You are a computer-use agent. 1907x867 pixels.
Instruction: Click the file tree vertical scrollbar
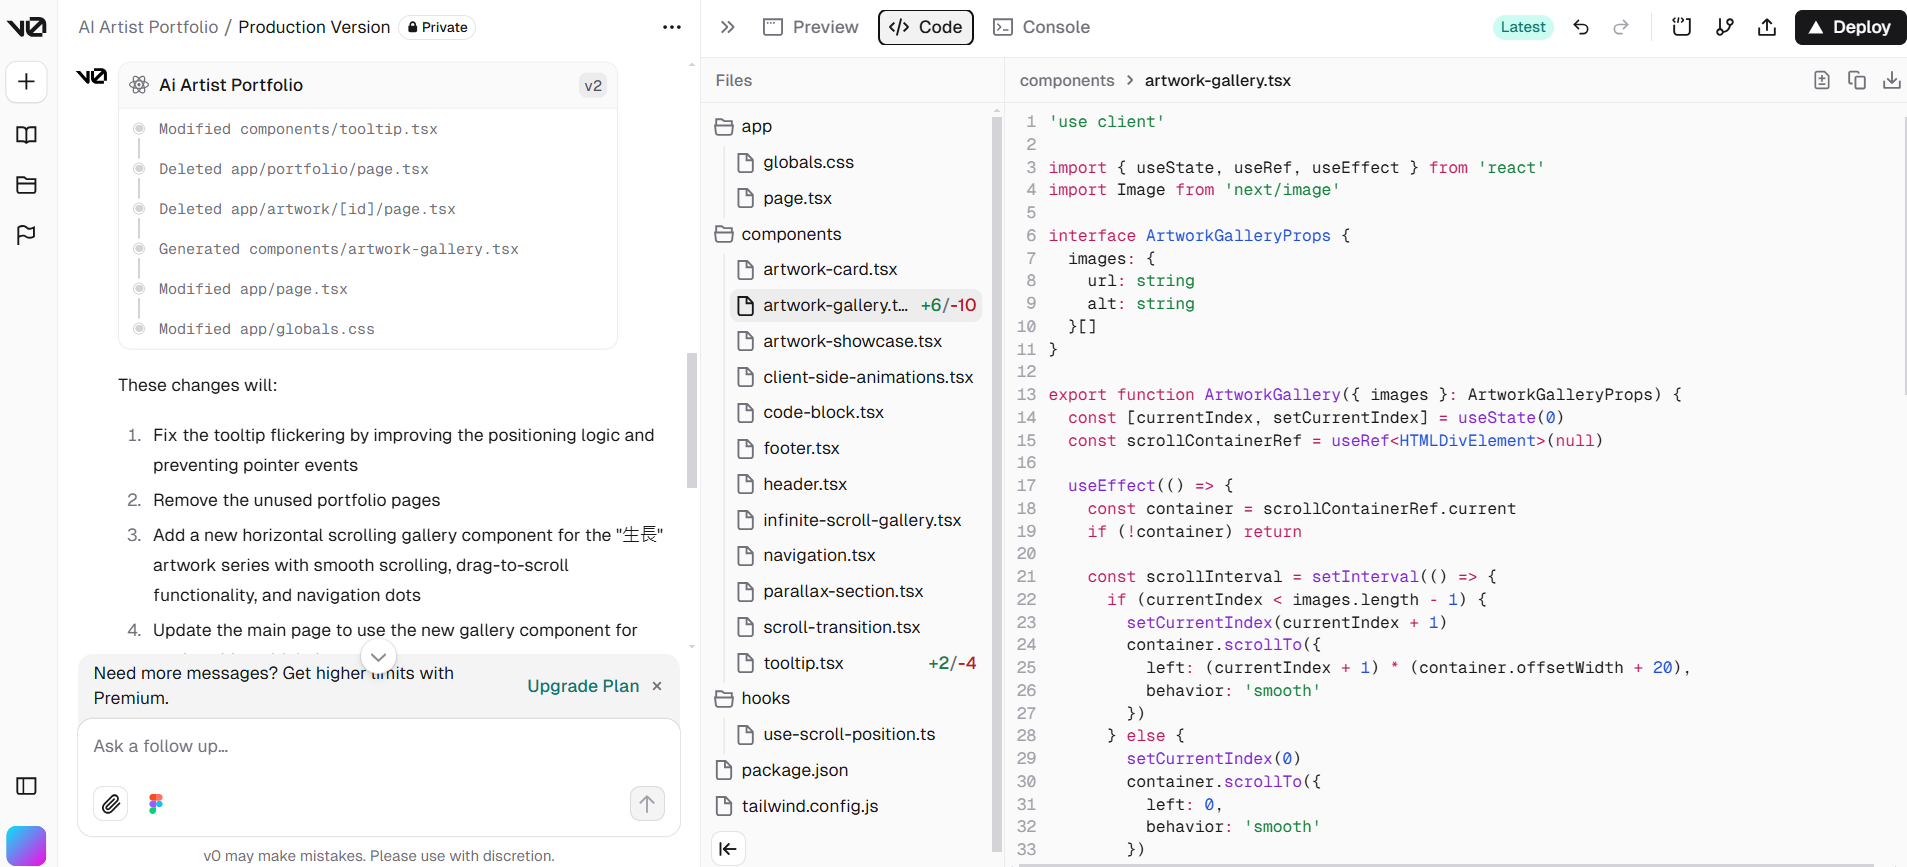[x=996, y=485]
